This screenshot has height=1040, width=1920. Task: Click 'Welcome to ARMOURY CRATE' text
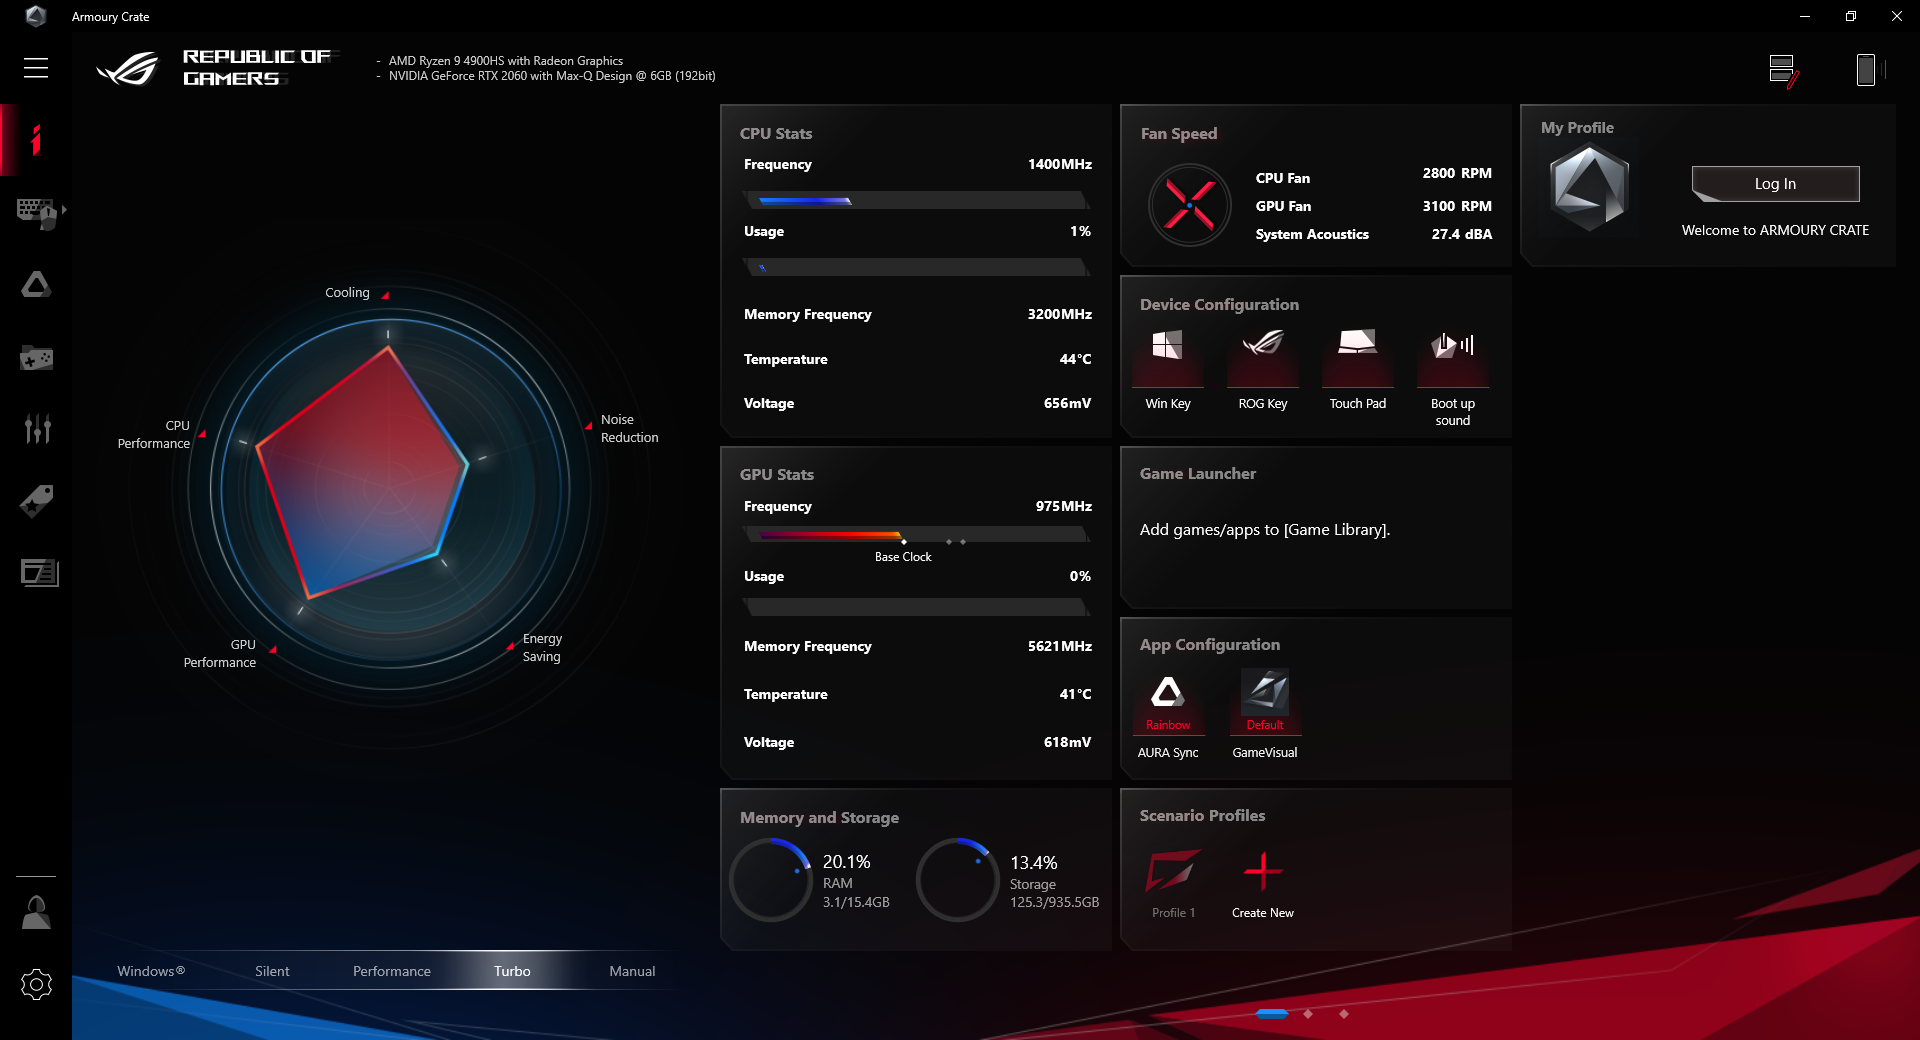[1775, 230]
